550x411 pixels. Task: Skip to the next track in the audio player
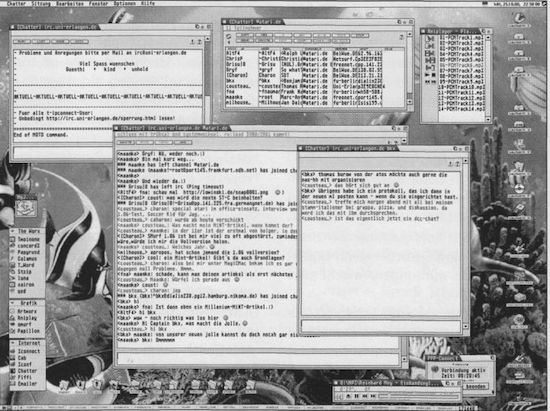pos(373,396)
